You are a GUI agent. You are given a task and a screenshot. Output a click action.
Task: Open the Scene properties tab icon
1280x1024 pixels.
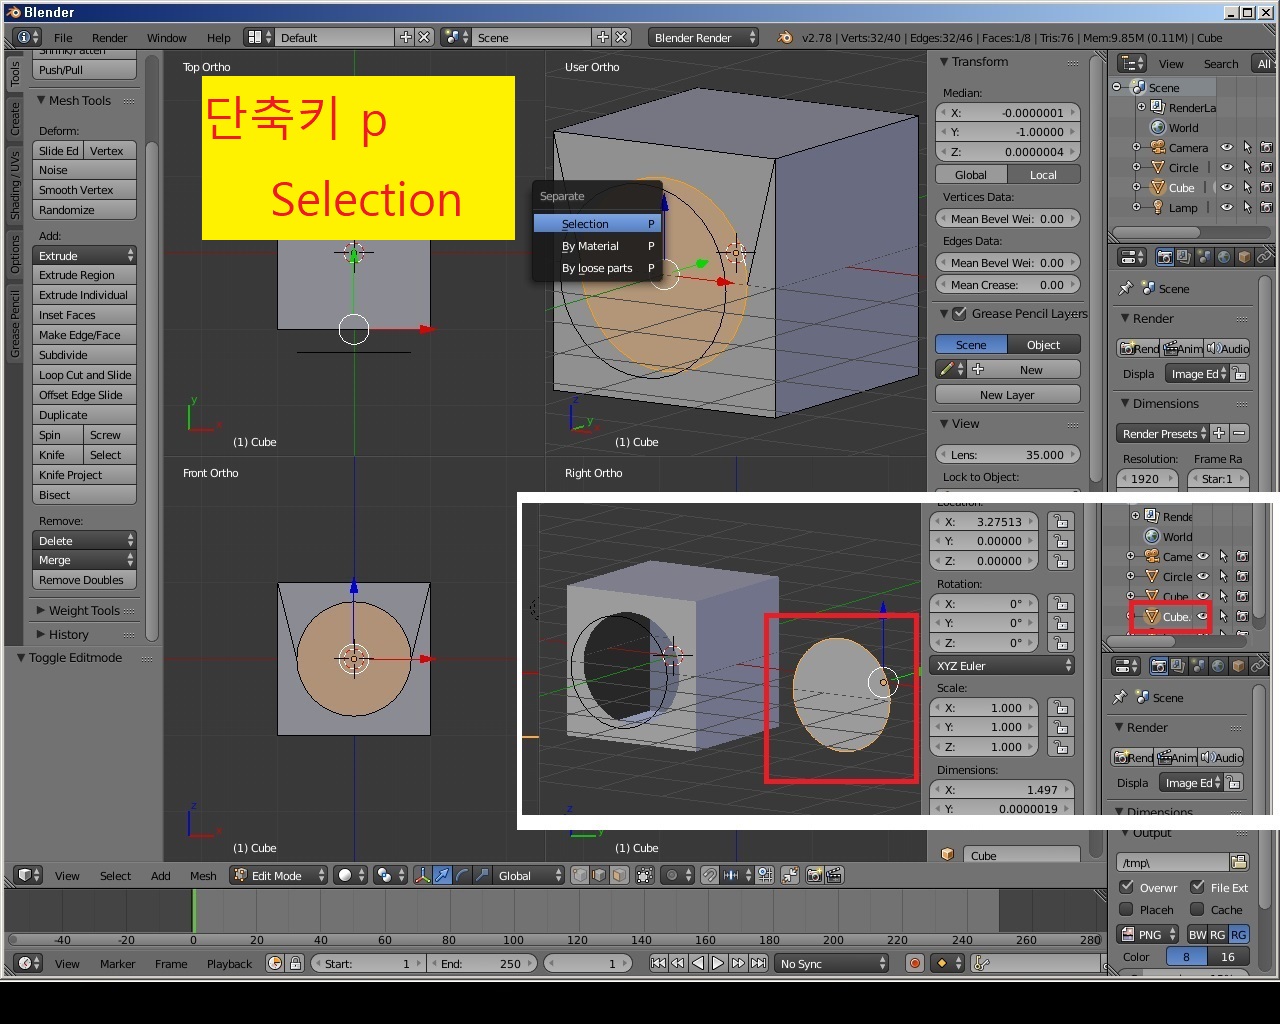point(1204,257)
